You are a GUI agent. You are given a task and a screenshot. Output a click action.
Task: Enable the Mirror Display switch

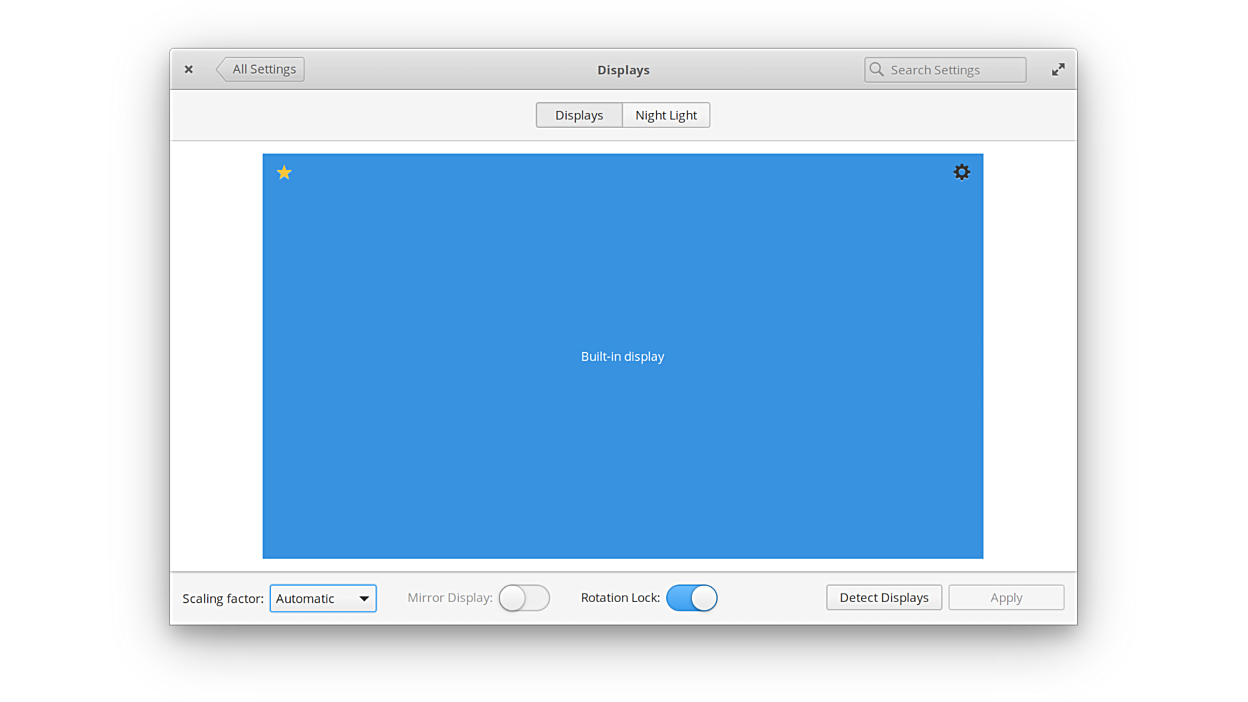click(524, 598)
